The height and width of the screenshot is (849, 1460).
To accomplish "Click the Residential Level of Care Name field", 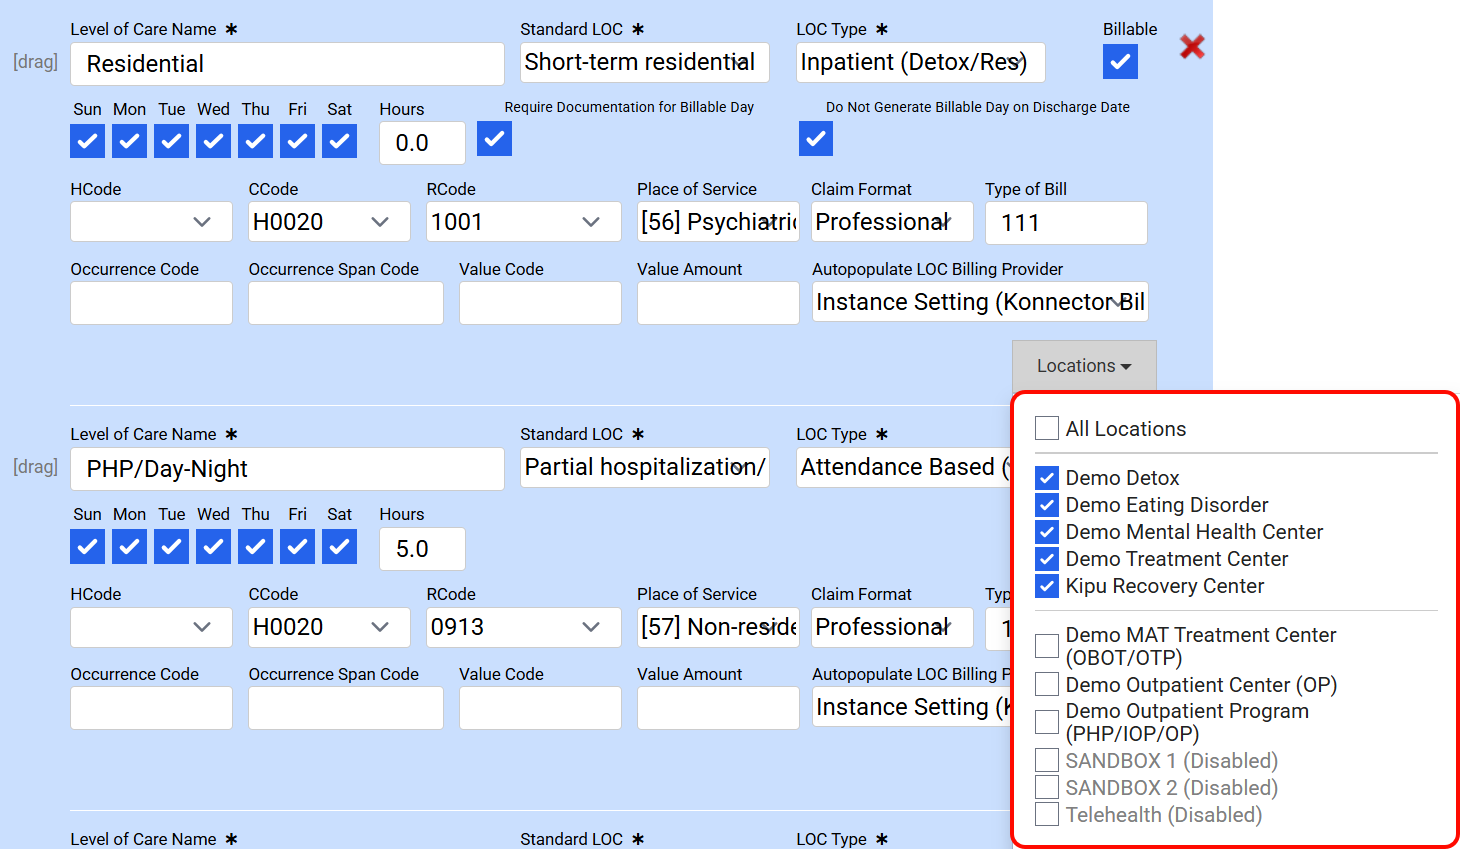I will tap(287, 64).
